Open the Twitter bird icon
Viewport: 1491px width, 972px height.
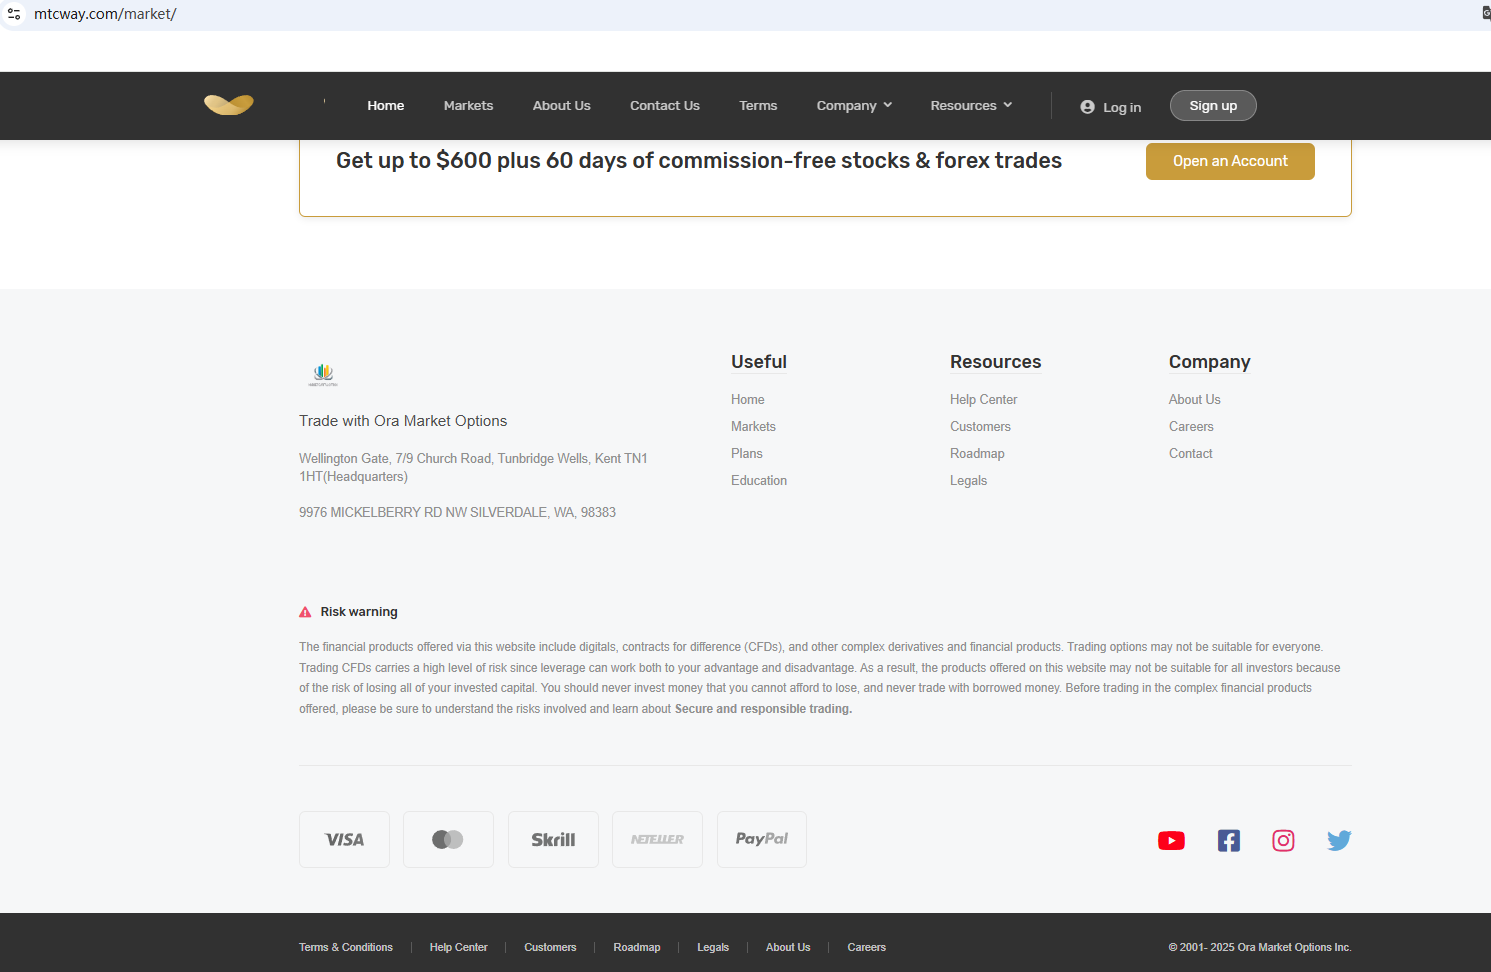tap(1339, 841)
